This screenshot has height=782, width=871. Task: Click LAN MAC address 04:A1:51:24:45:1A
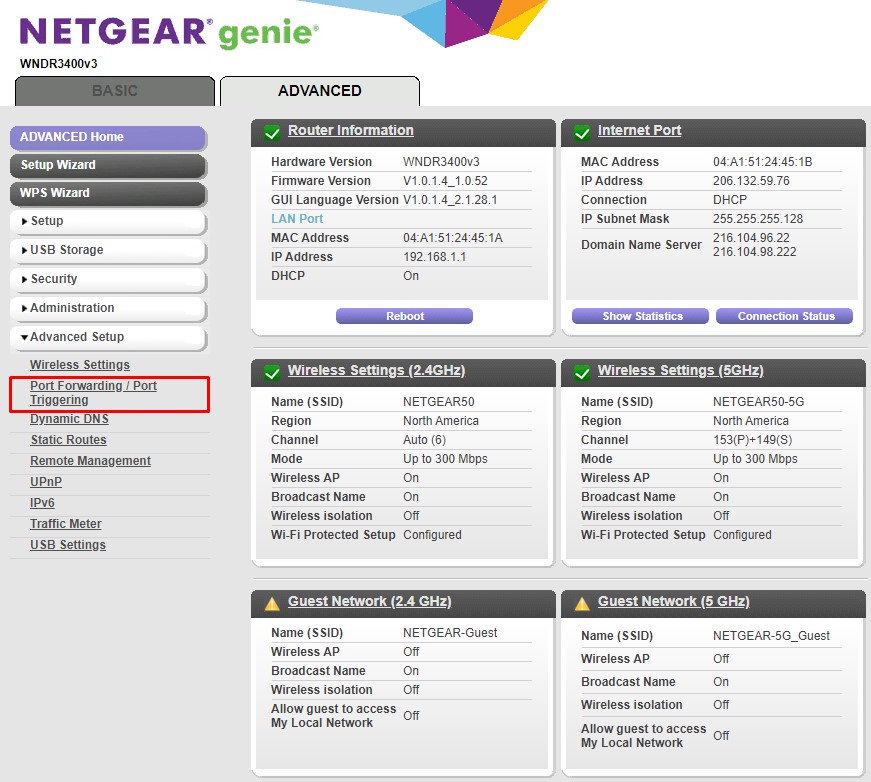point(453,238)
